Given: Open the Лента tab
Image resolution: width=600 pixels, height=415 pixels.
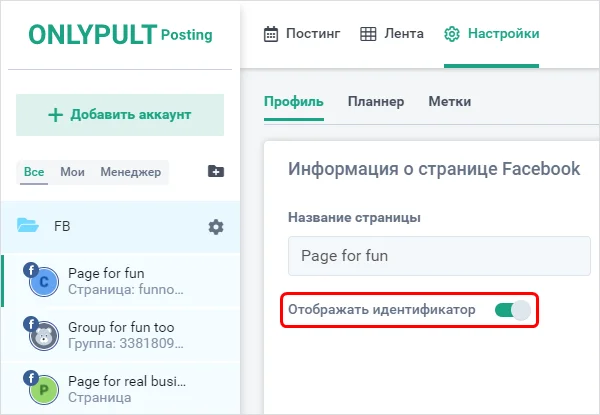Looking at the screenshot, I should 392,34.
